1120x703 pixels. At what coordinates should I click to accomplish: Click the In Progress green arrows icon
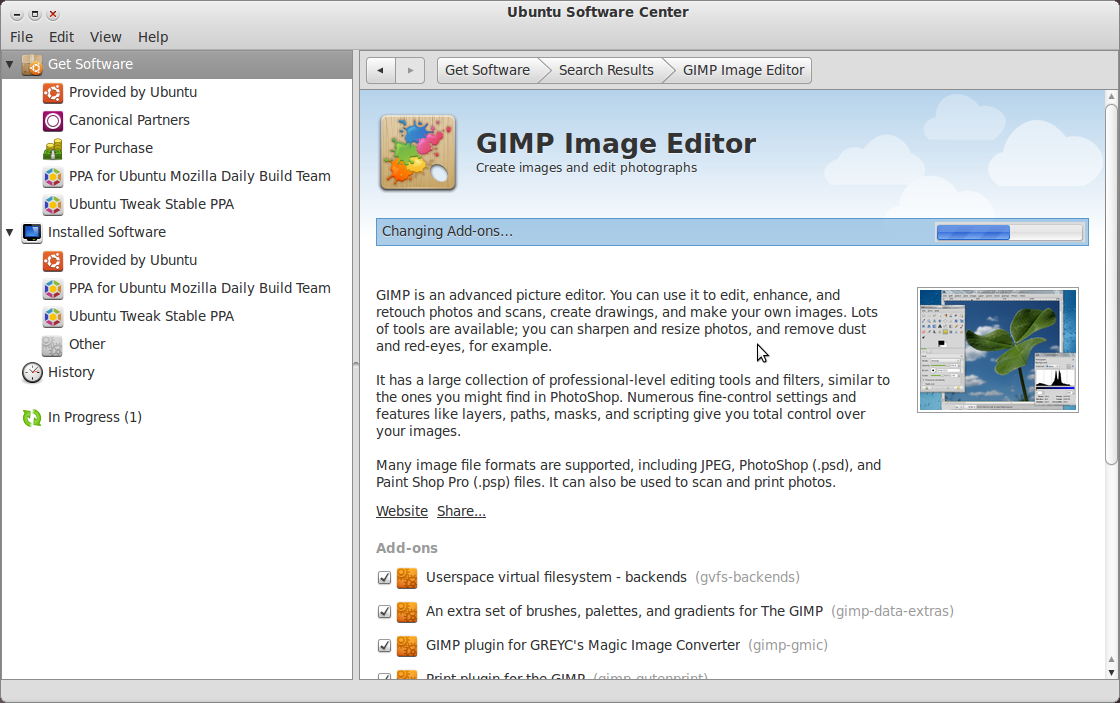(31, 418)
